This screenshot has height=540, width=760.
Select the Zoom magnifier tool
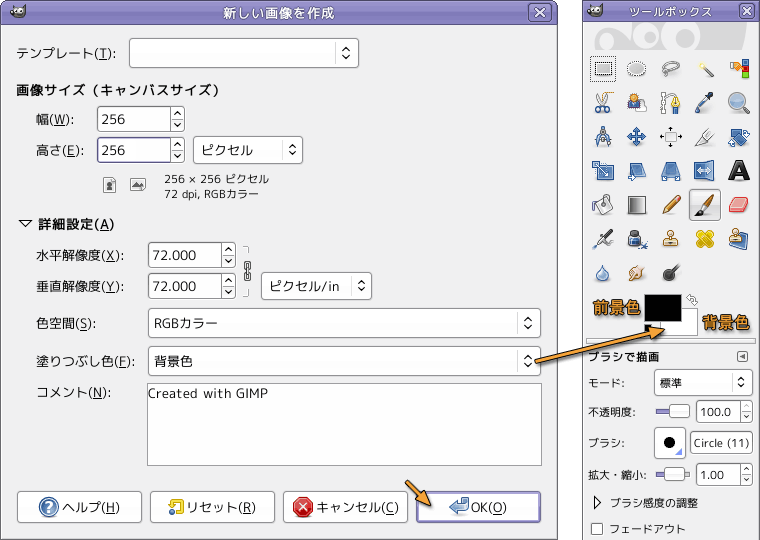739,103
